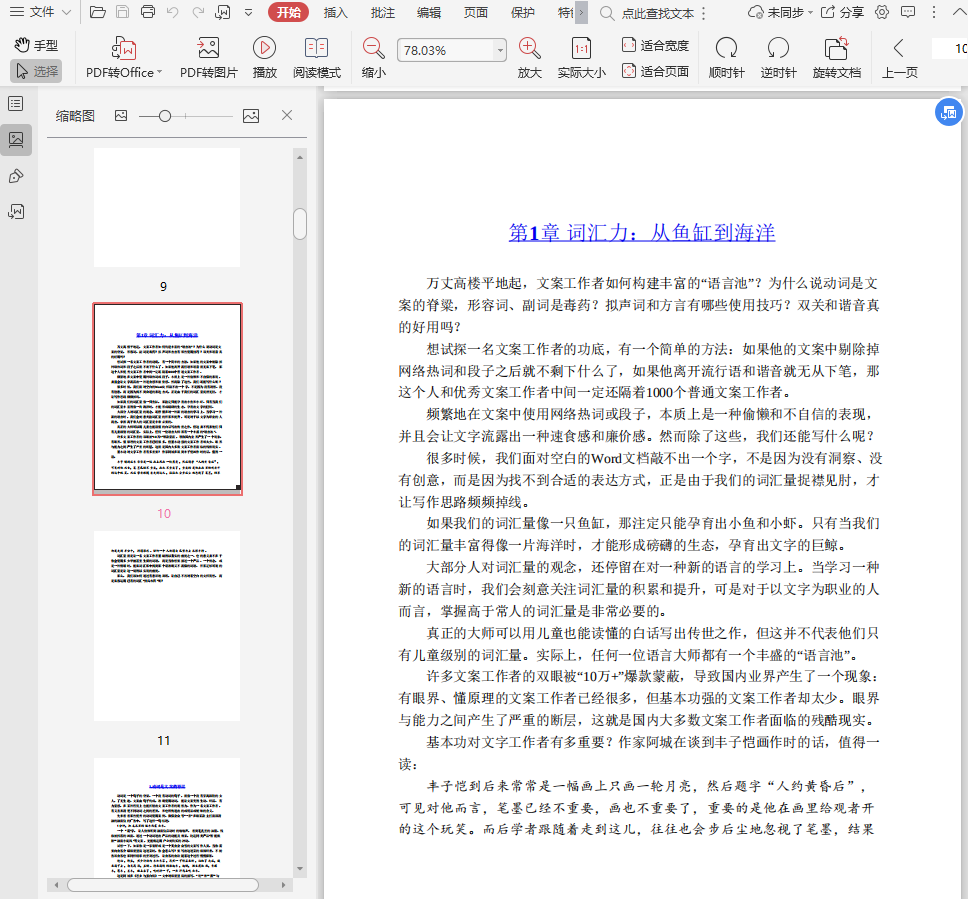Switch to the 批注 tab

[x=382, y=12]
